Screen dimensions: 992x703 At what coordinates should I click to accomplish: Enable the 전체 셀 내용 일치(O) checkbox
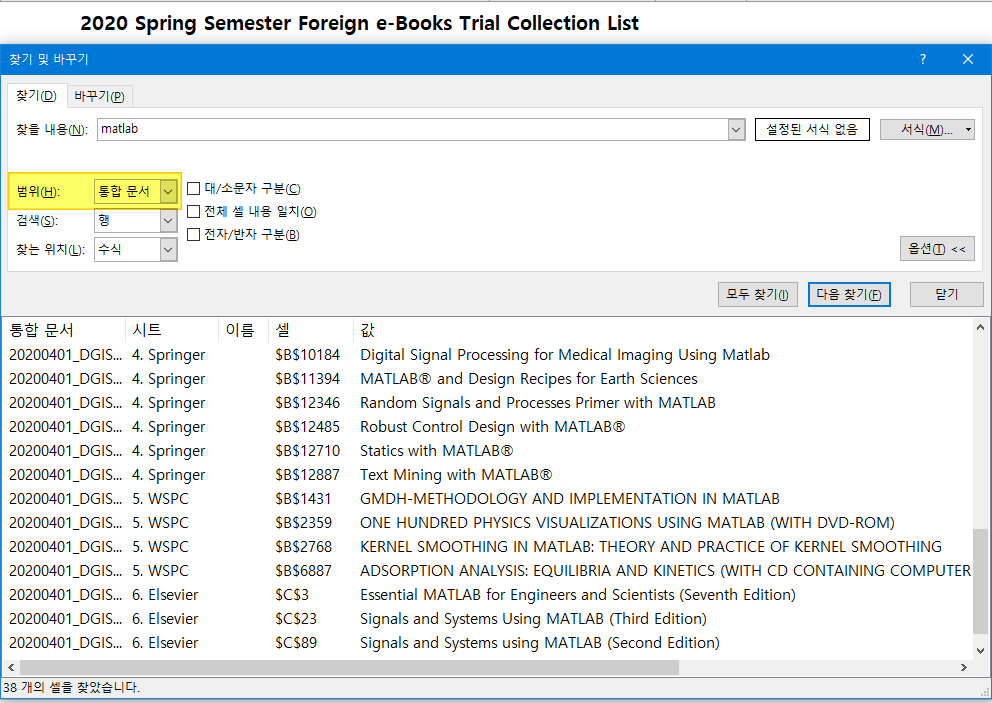pos(194,211)
